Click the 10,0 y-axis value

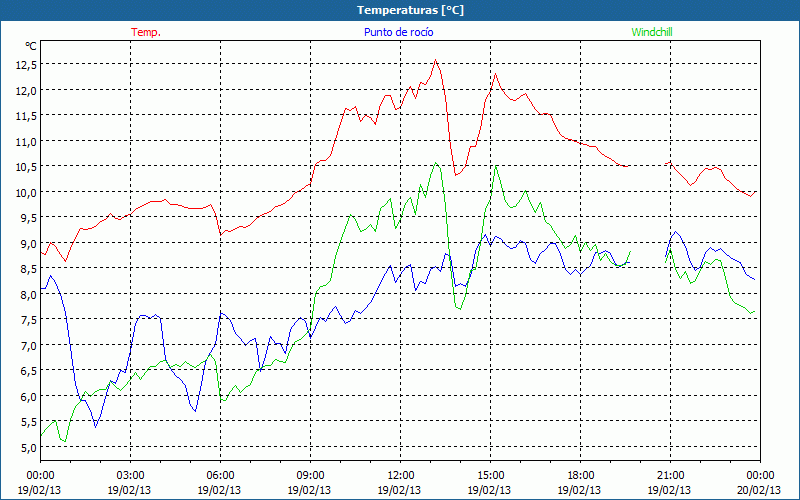tap(27, 192)
